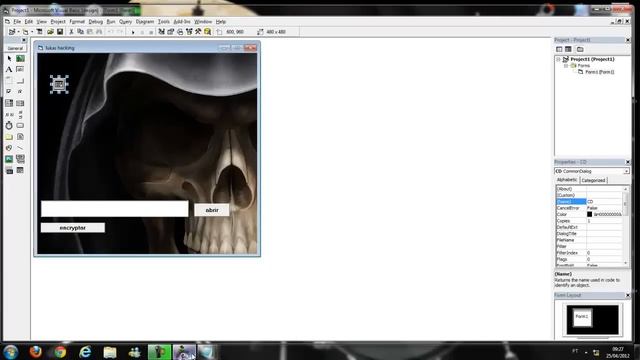Select the Pointer tool in the toolbox

coord(9,59)
